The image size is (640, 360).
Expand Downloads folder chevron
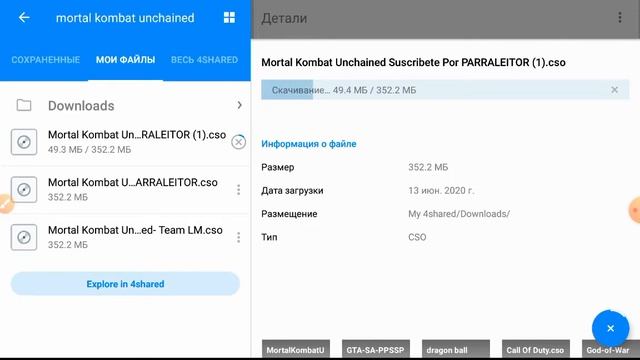tap(239, 105)
